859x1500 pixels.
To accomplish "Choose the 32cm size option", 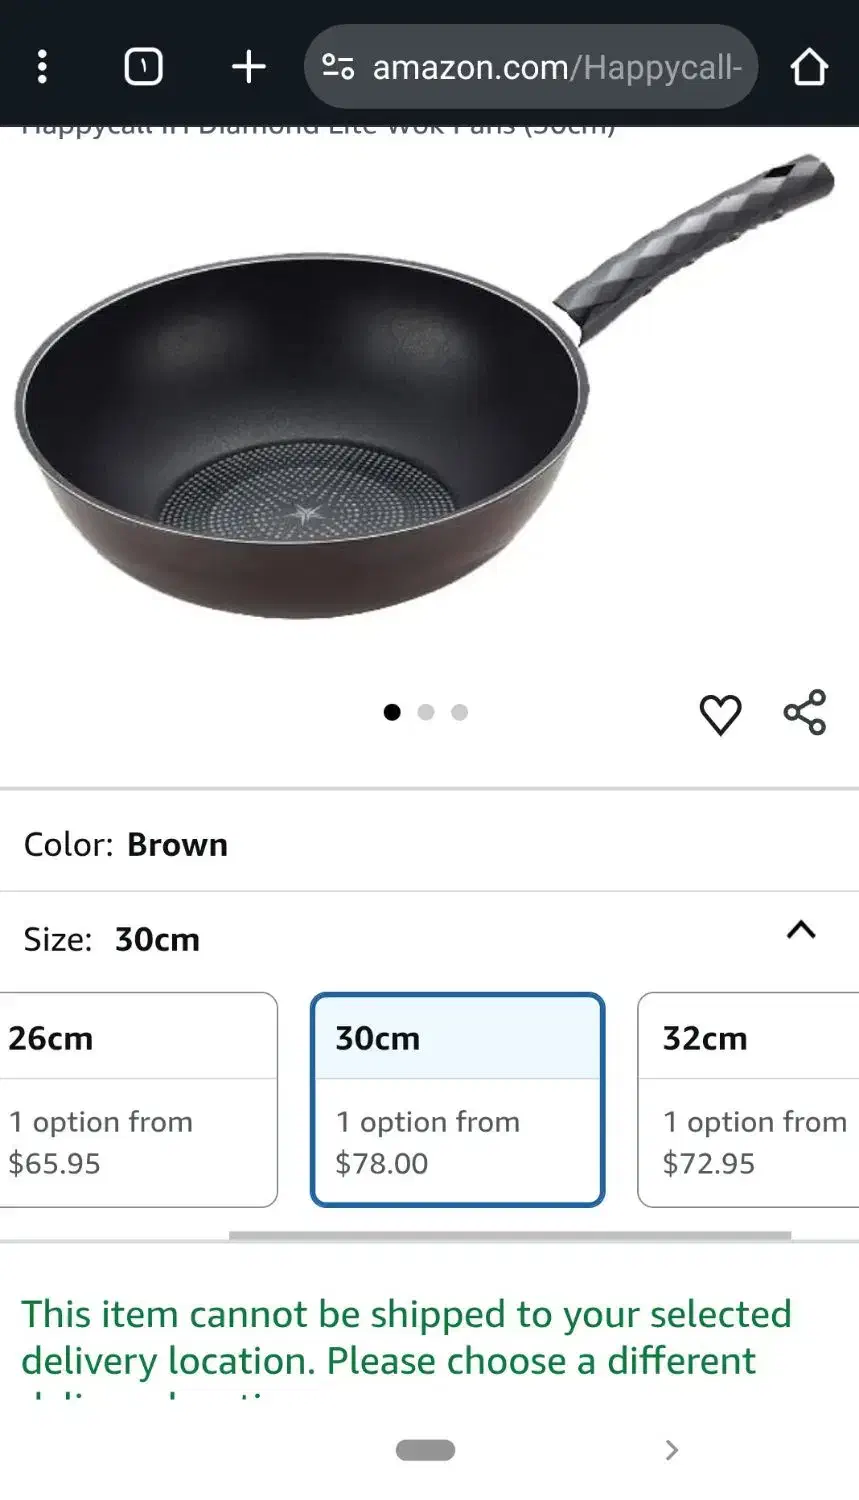I will (748, 1099).
